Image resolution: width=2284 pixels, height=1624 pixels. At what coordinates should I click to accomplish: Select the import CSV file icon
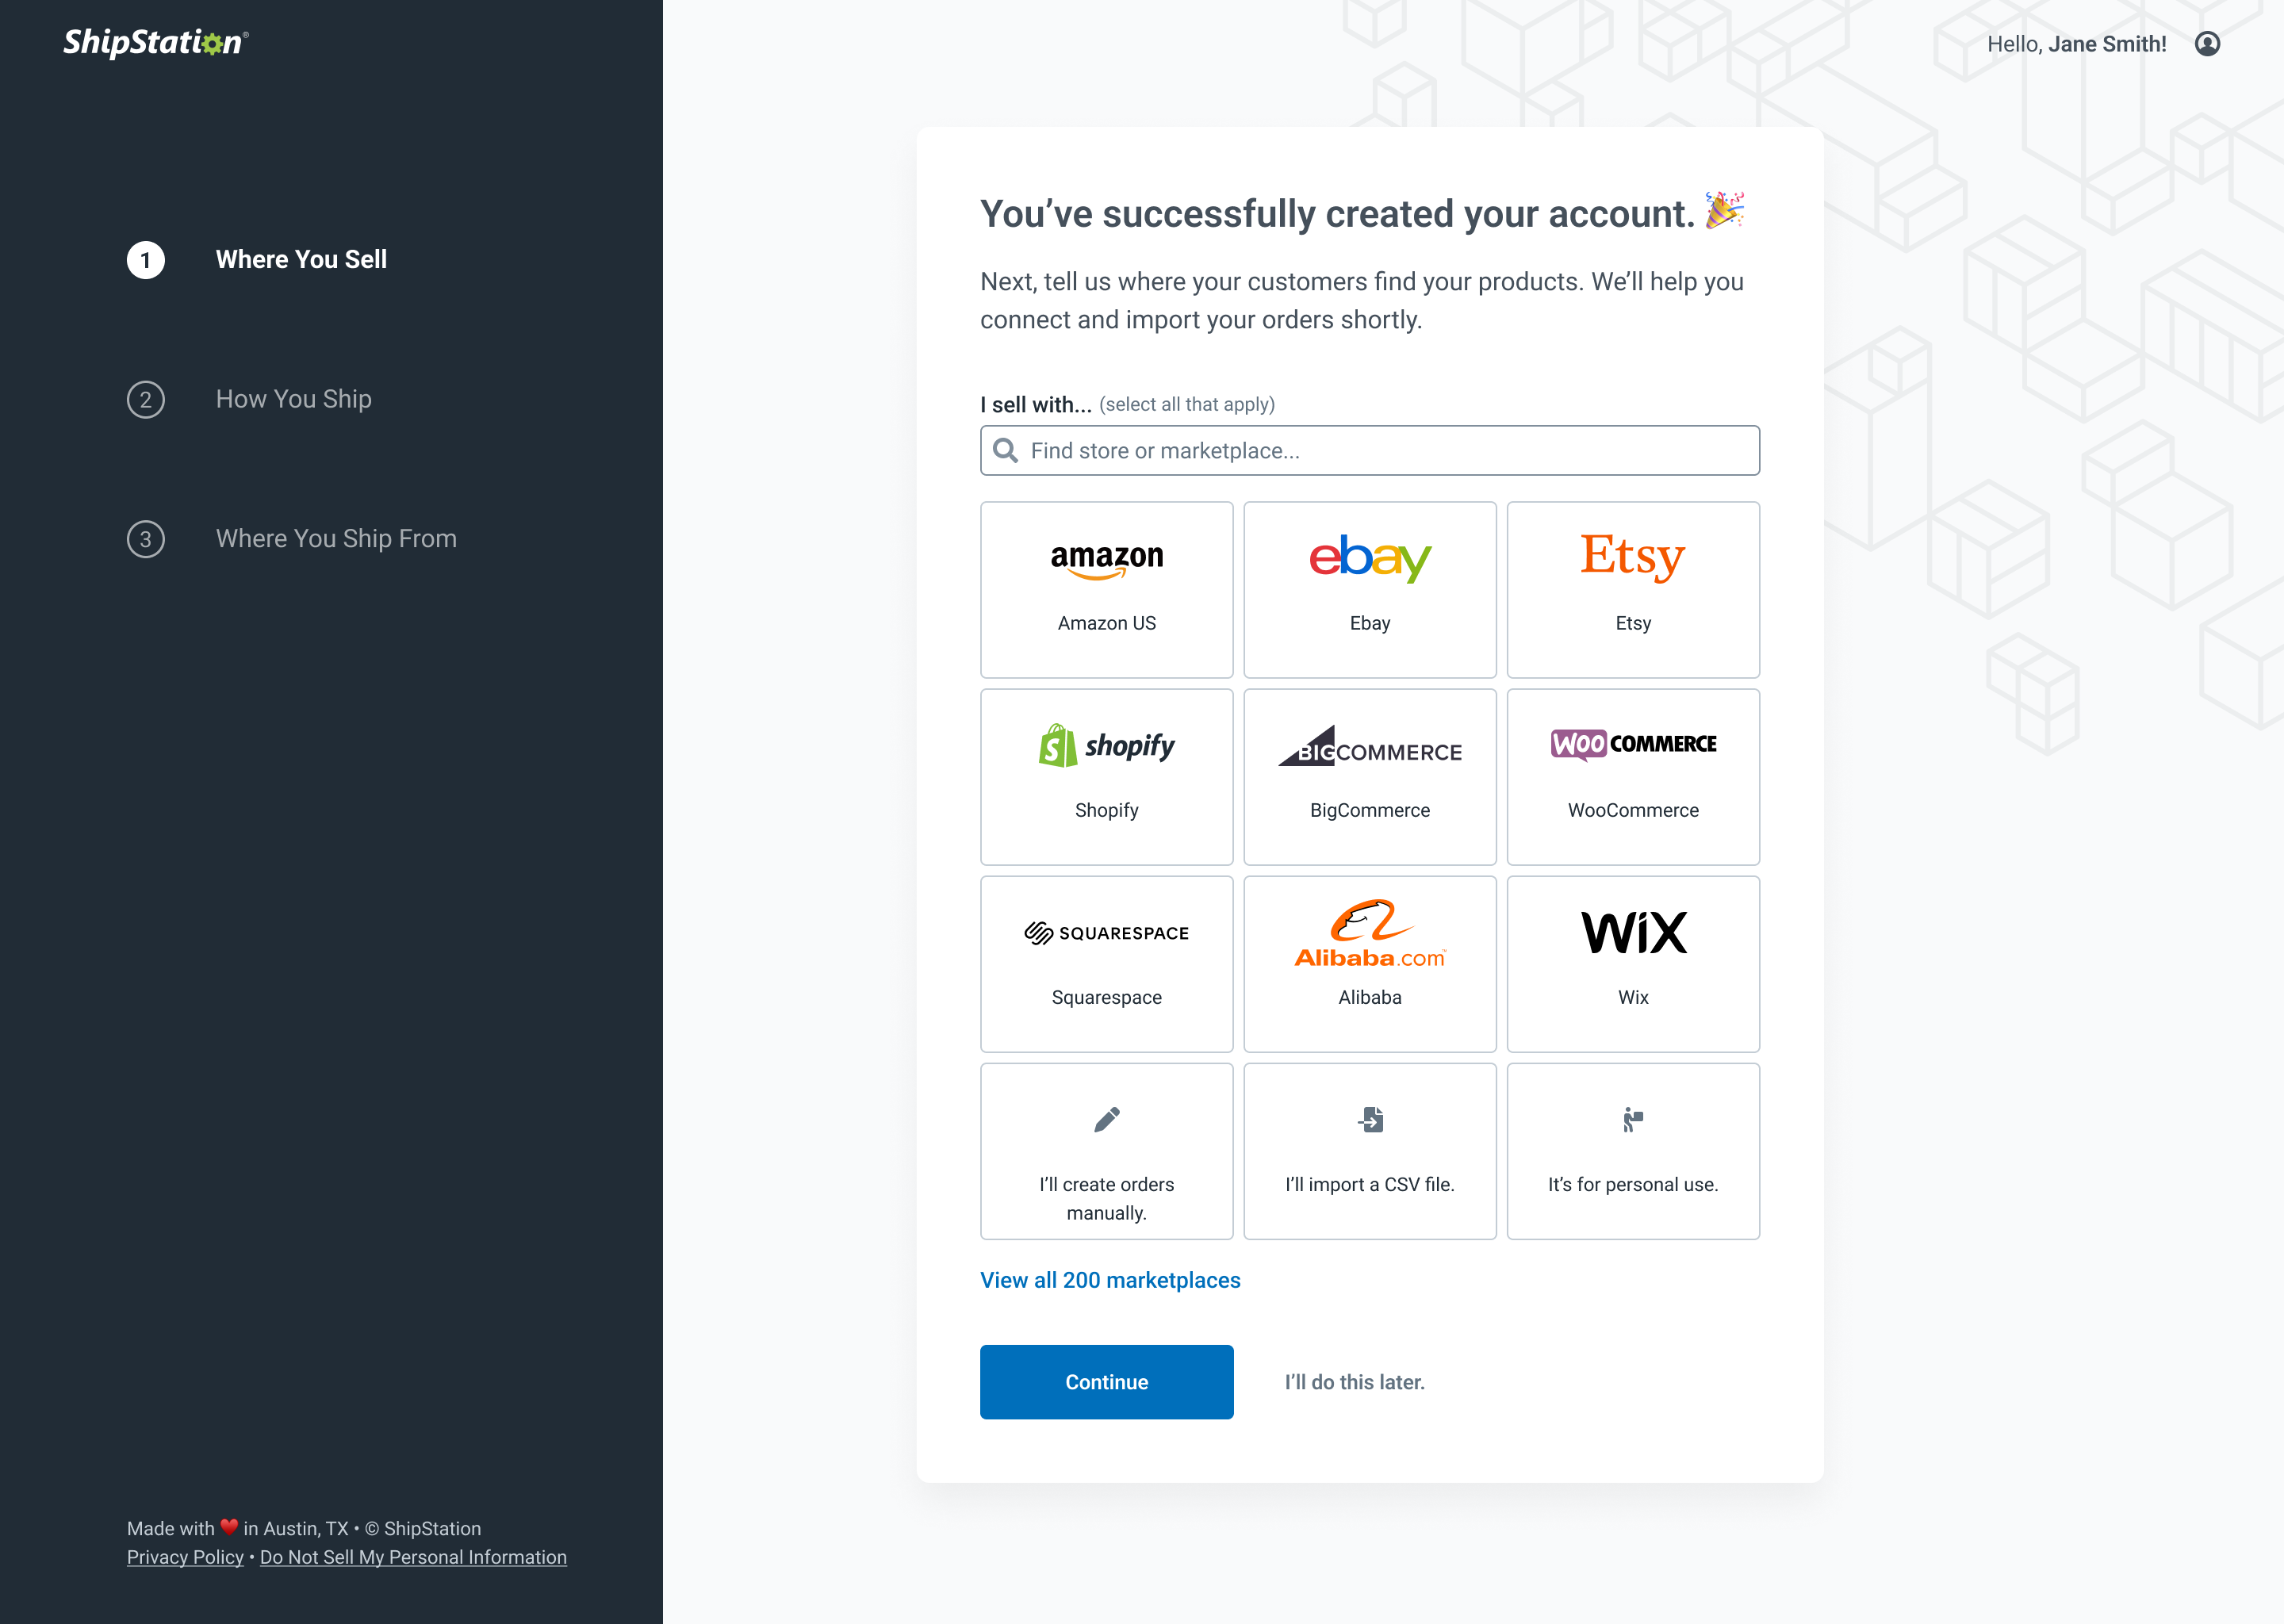pyautogui.click(x=1370, y=1120)
